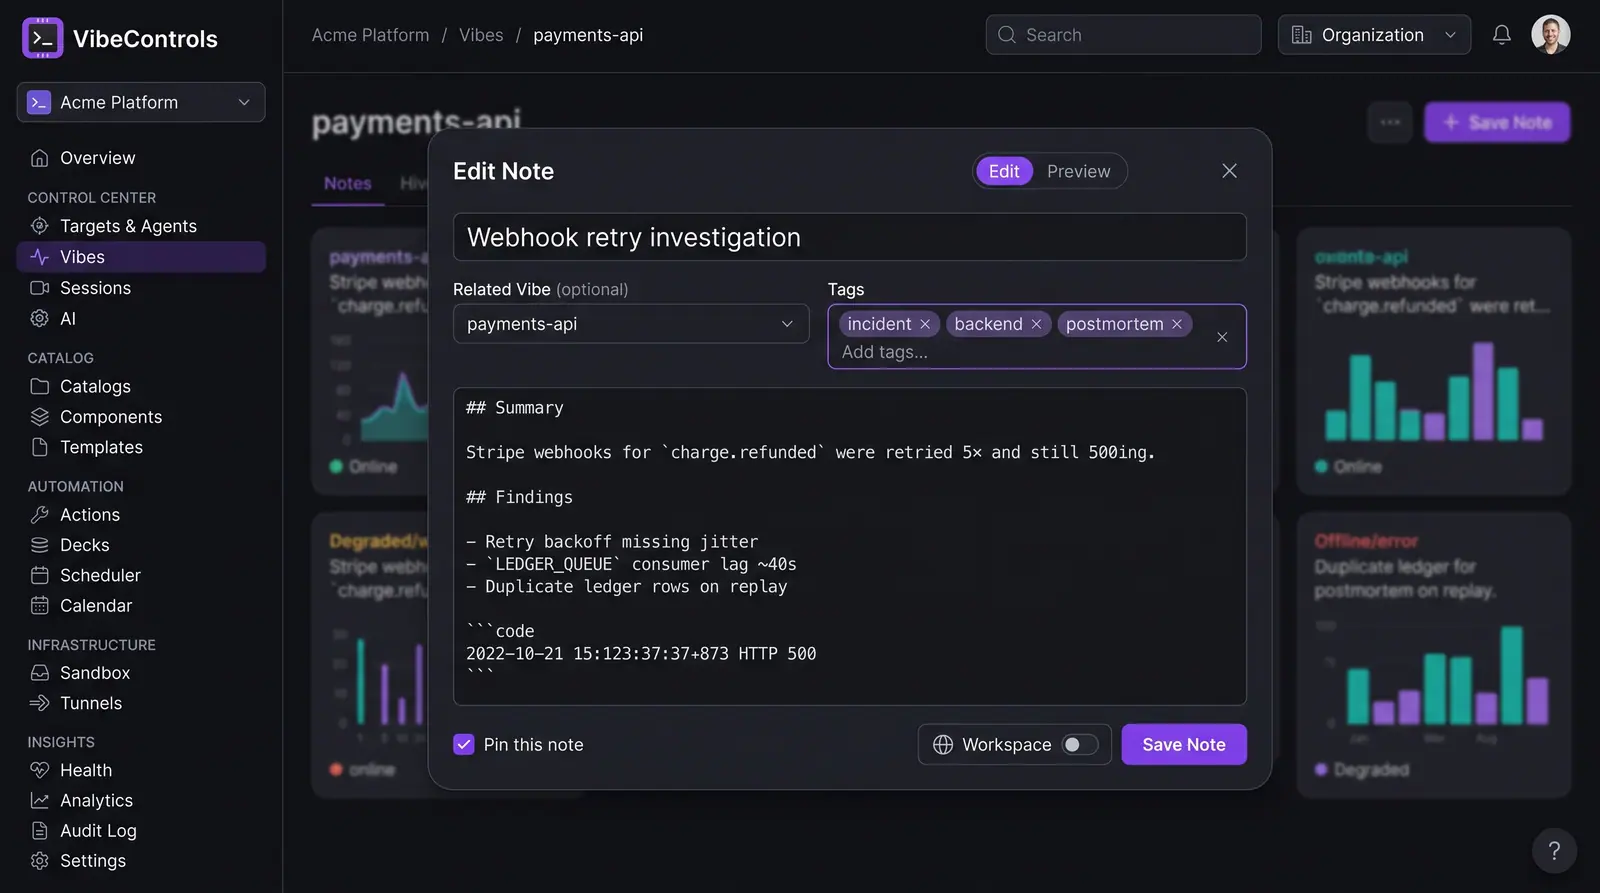Switch to Preview mode
This screenshot has width=1600, height=893.
[x=1078, y=171]
